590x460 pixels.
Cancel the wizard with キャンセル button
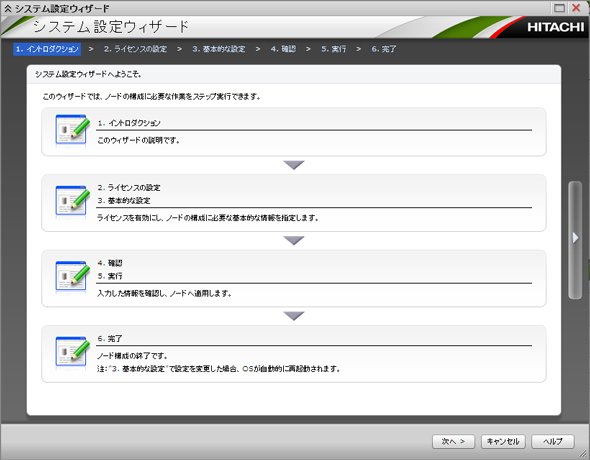point(503,442)
